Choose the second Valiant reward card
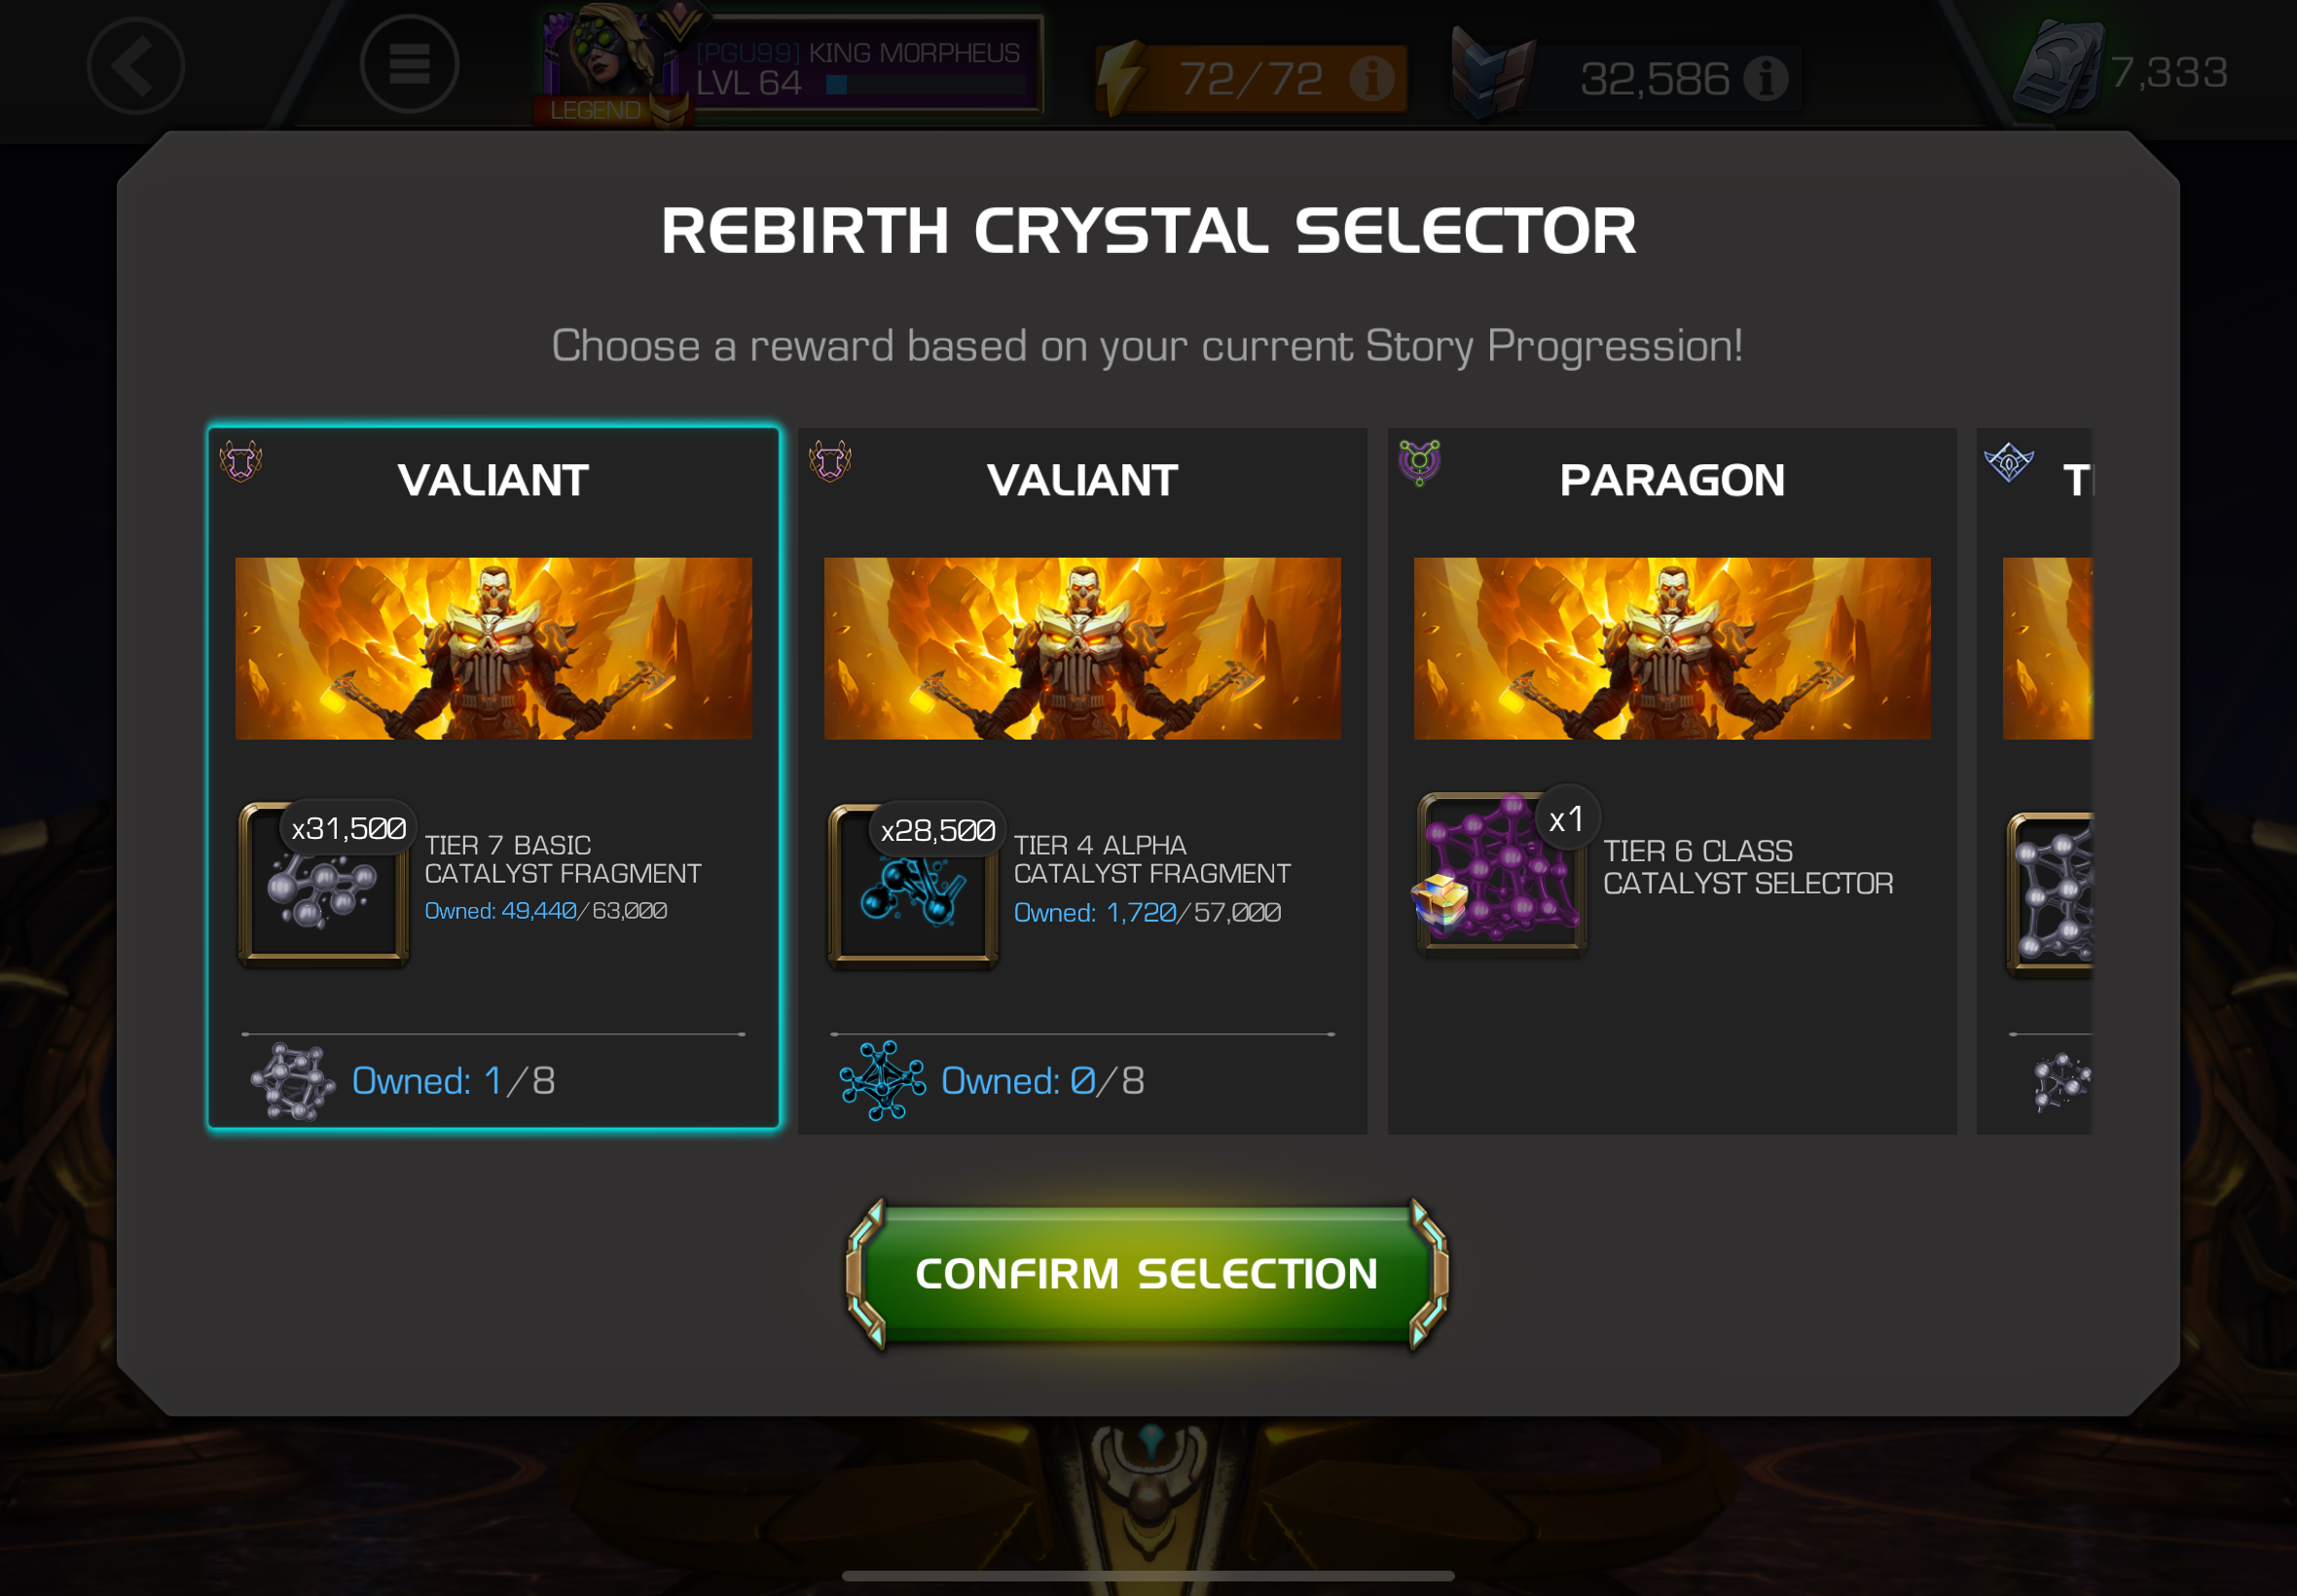This screenshot has width=2297, height=1596. [1082, 781]
